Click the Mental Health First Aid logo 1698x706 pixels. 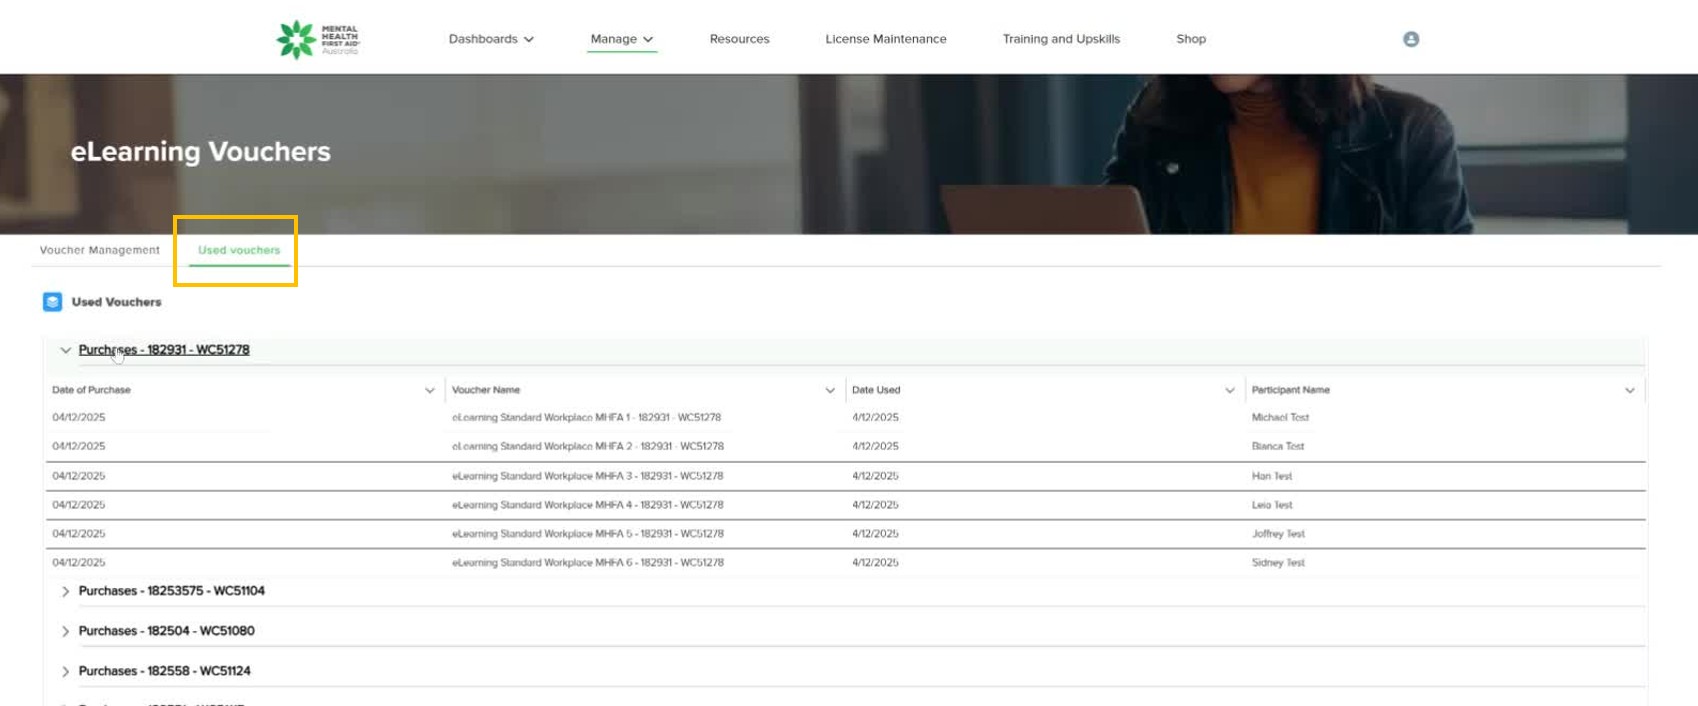pyautogui.click(x=317, y=39)
